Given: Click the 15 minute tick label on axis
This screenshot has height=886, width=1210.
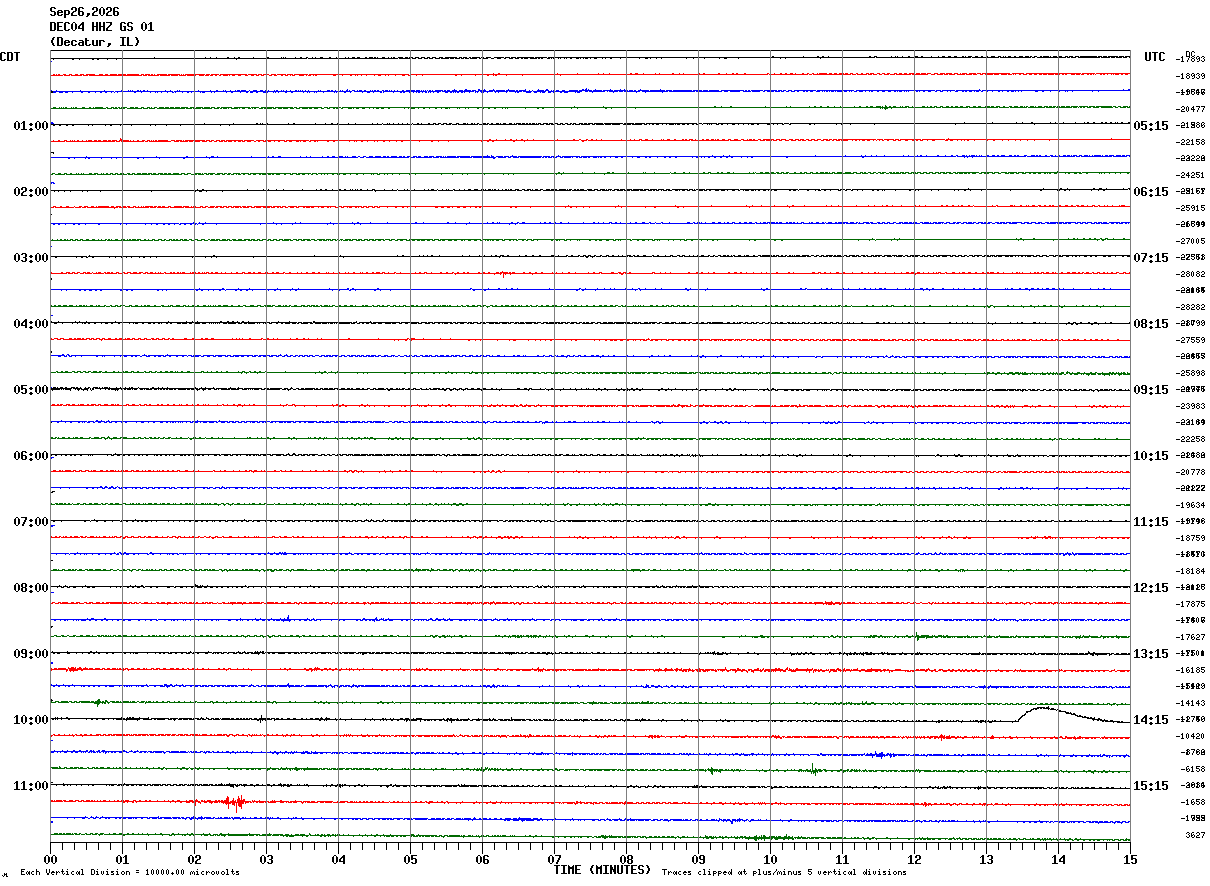Looking at the screenshot, I should [x=1130, y=859].
